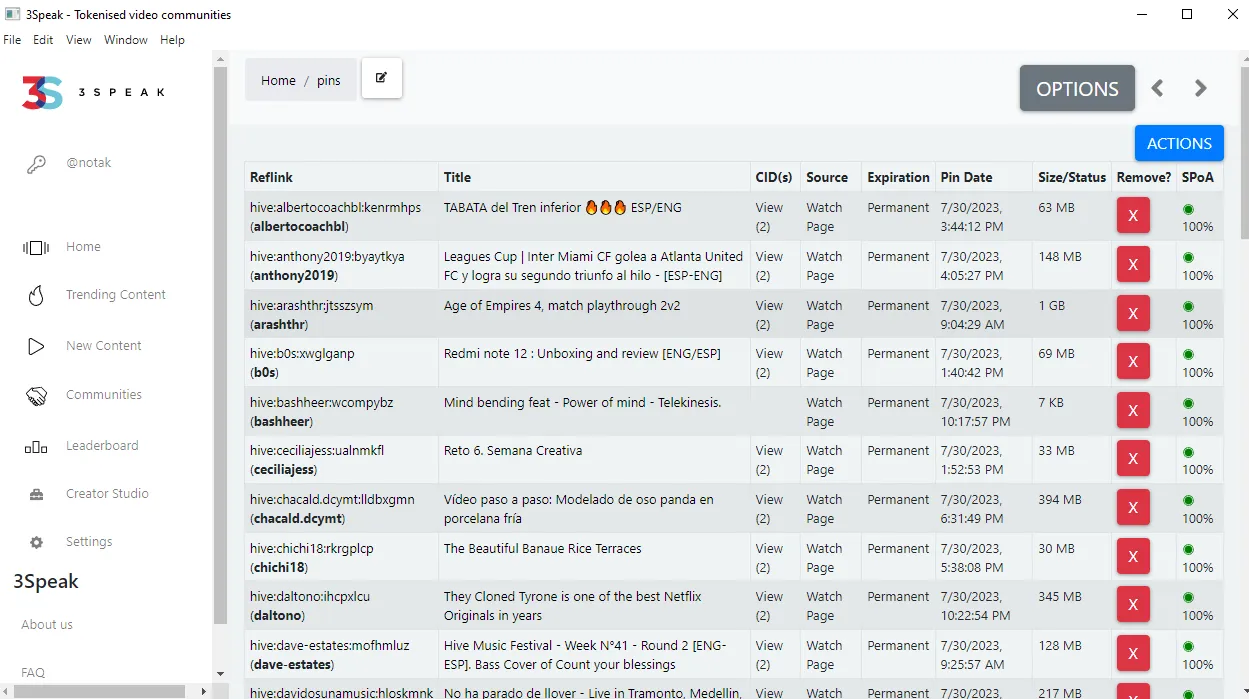The height and width of the screenshot is (699, 1249).
Task: Open the OPTIONS dropdown
Action: coord(1077,88)
